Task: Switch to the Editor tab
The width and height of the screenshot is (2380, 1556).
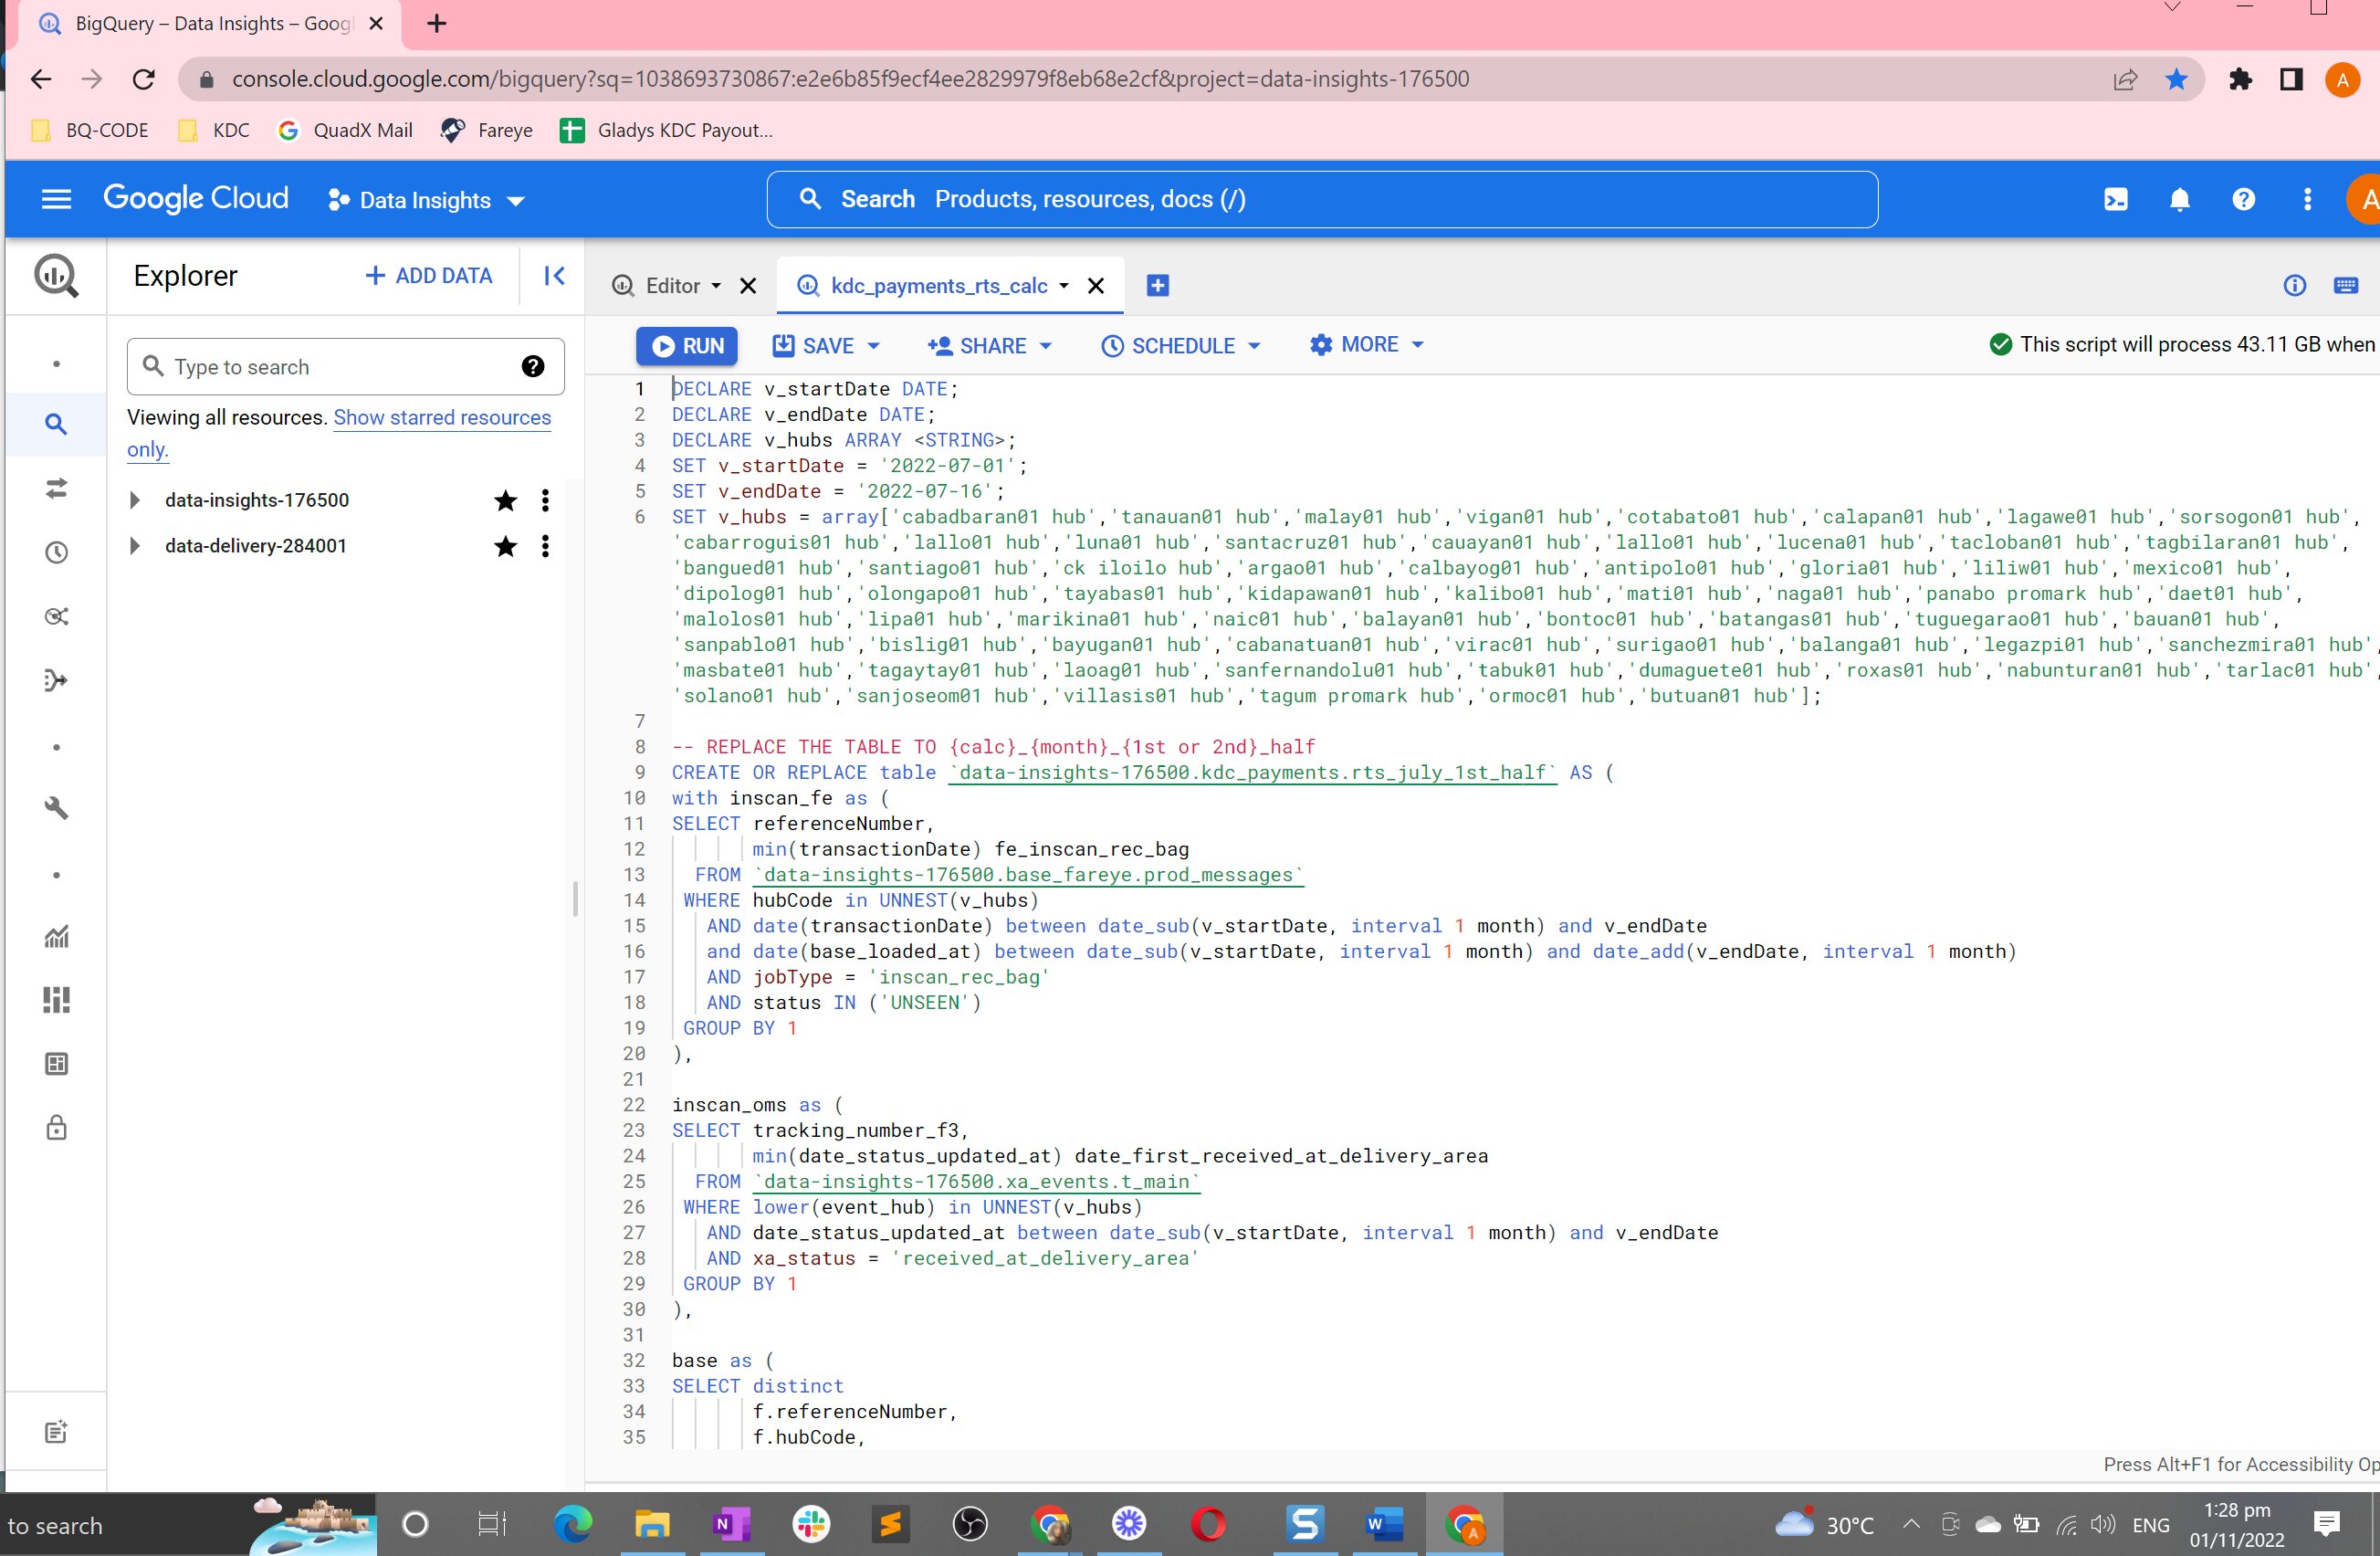Action: click(672, 286)
